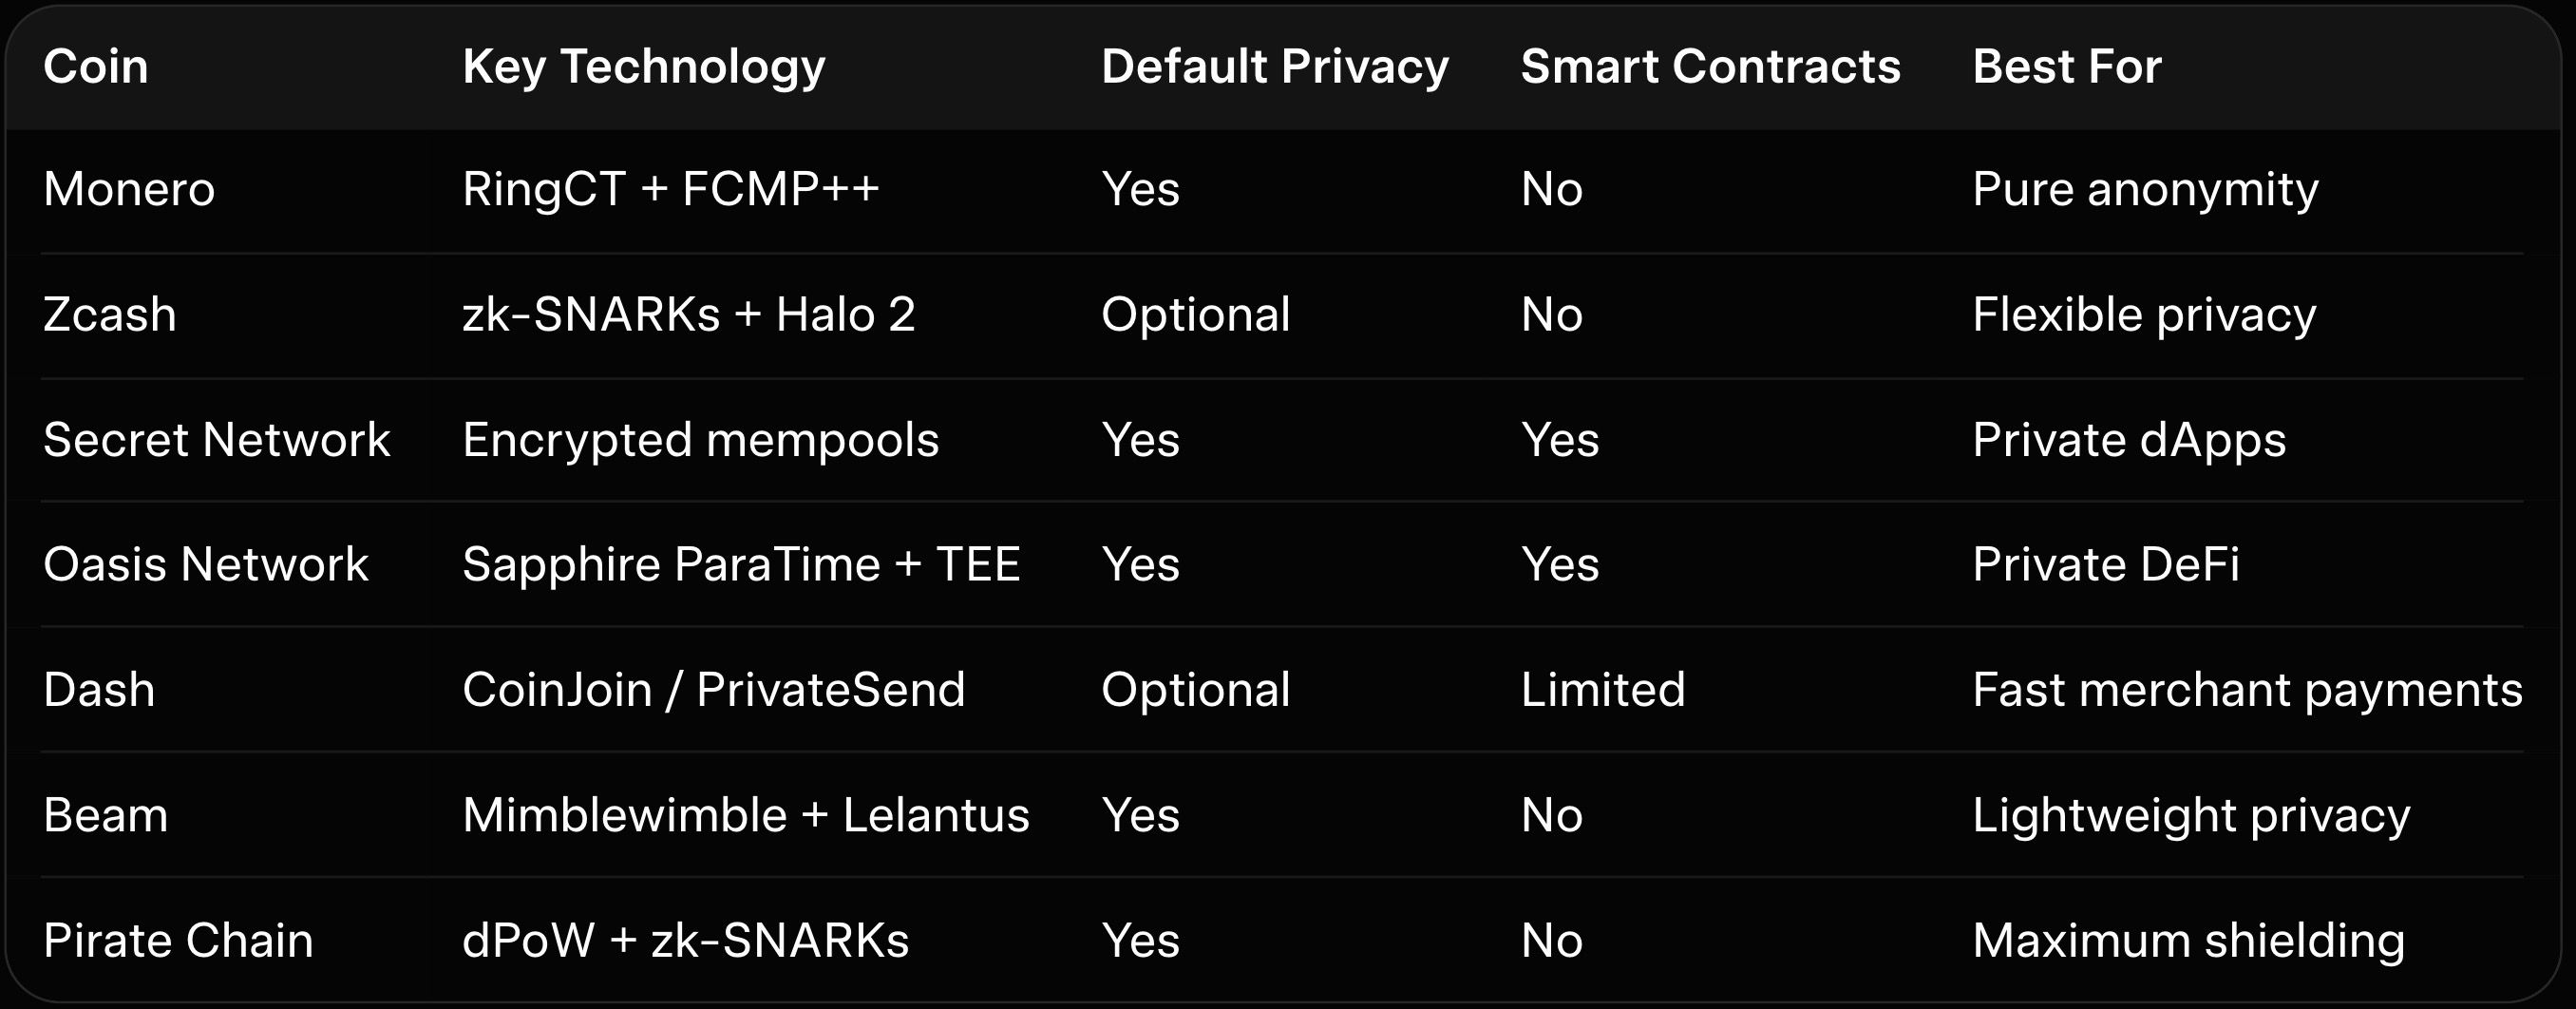
Task: Click the CoinJoin / PrivateSend cell
Action: (713, 690)
